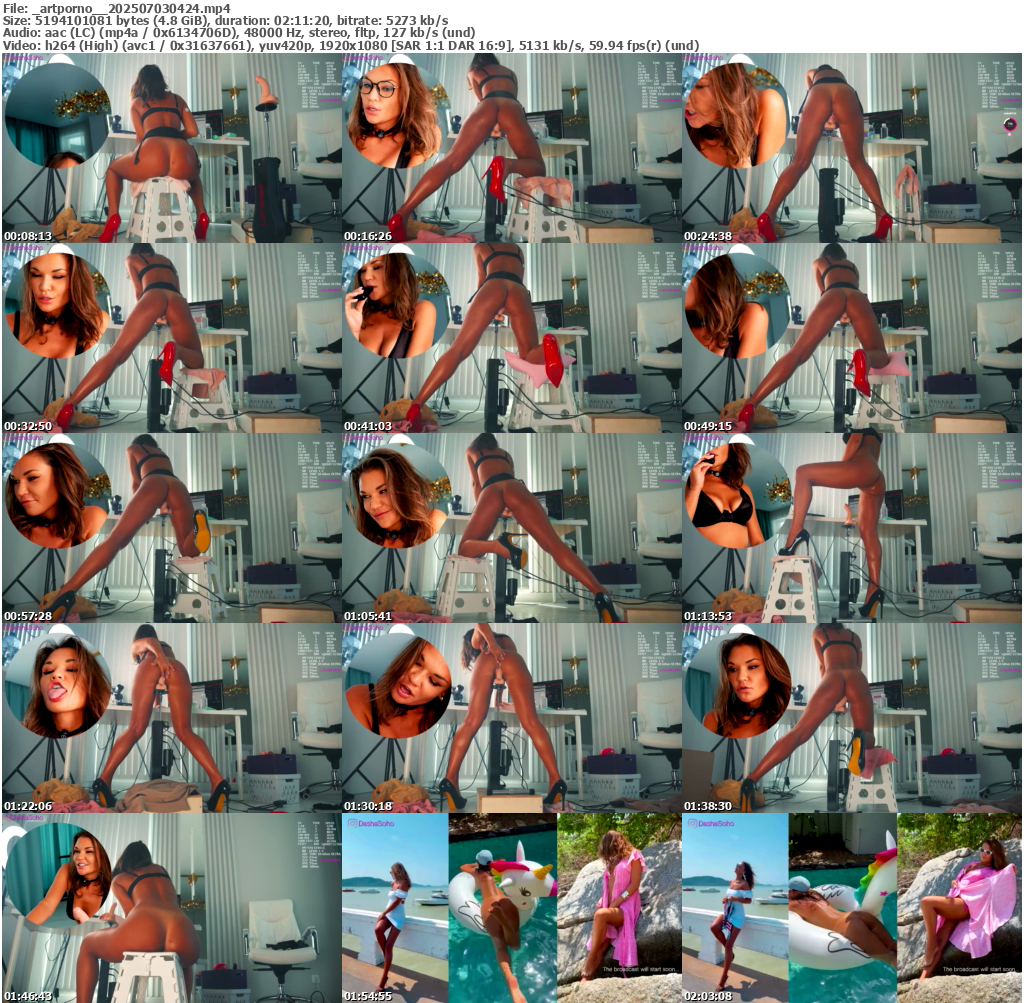Open the frame marked 00:32:50
The width and height of the screenshot is (1024, 1003).
point(172,338)
